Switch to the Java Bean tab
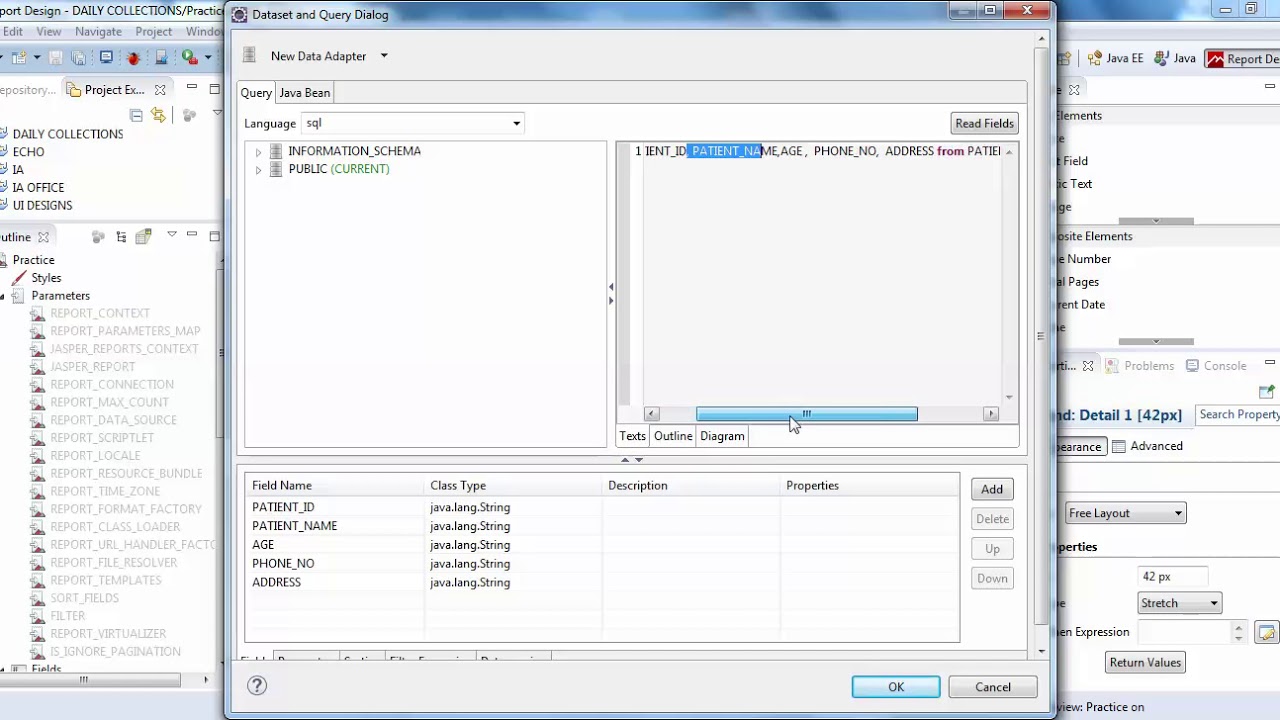 pyautogui.click(x=304, y=92)
